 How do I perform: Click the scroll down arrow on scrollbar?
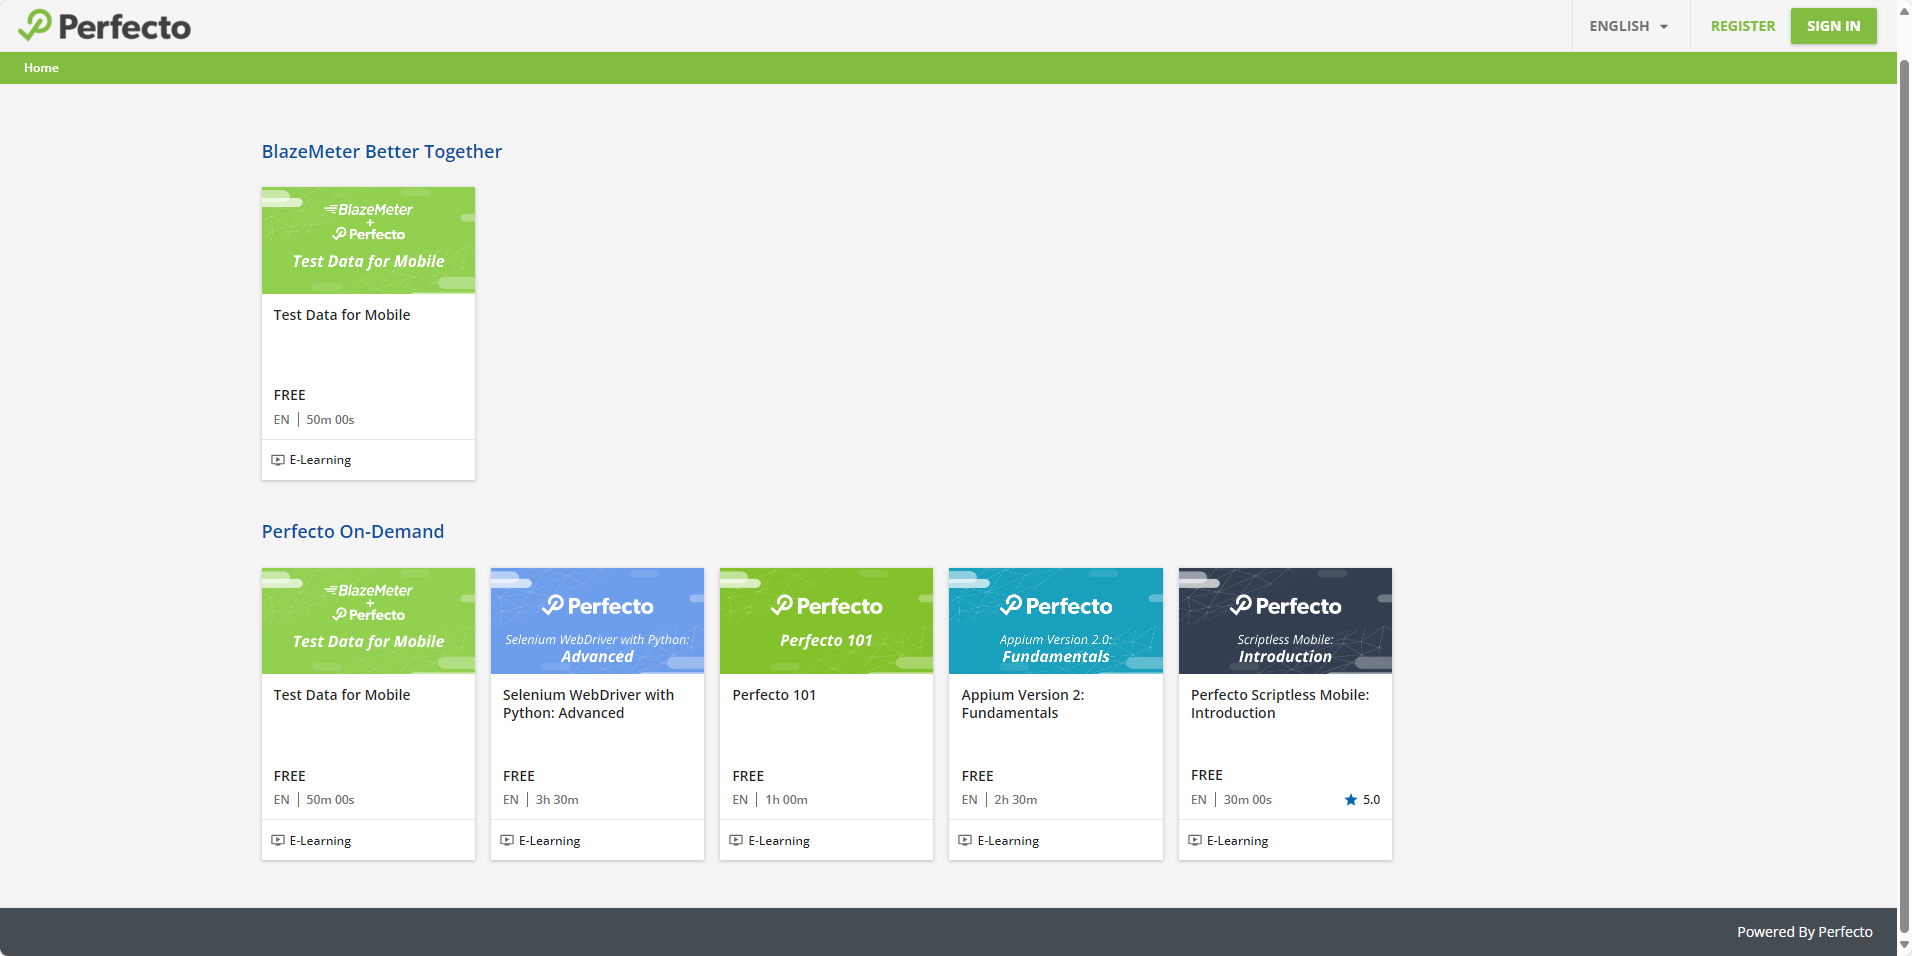(1904, 944)
